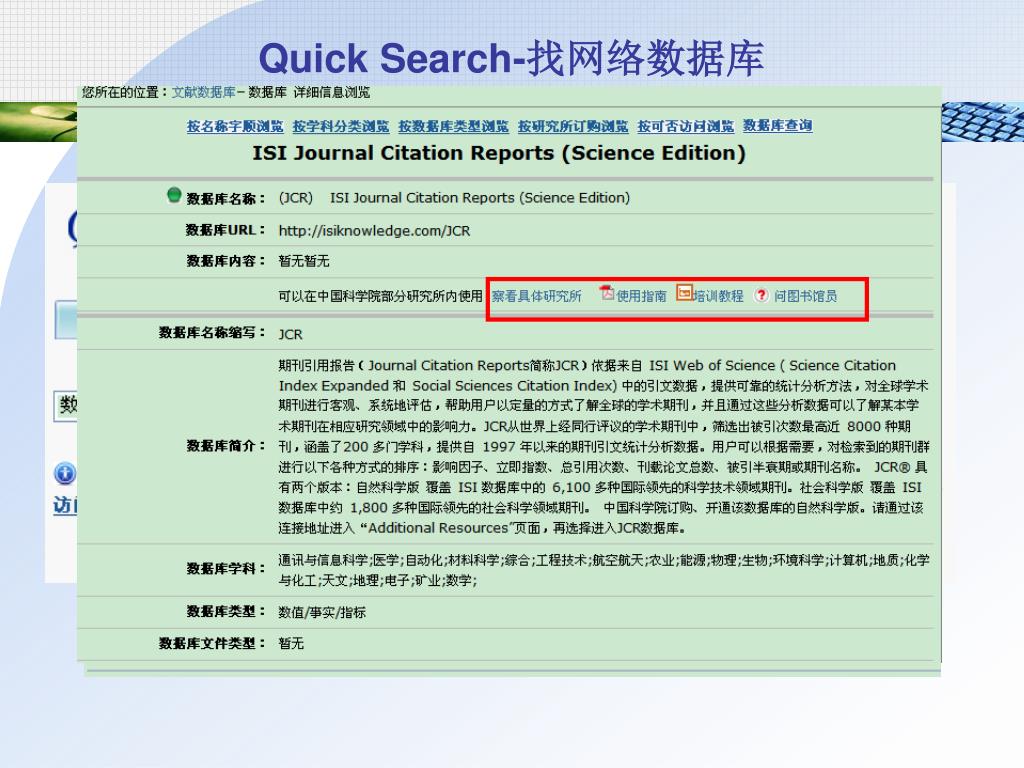1024x768 pixels.
Task: Click the 数据库文件类型 value 暂无
Action: 291,643
